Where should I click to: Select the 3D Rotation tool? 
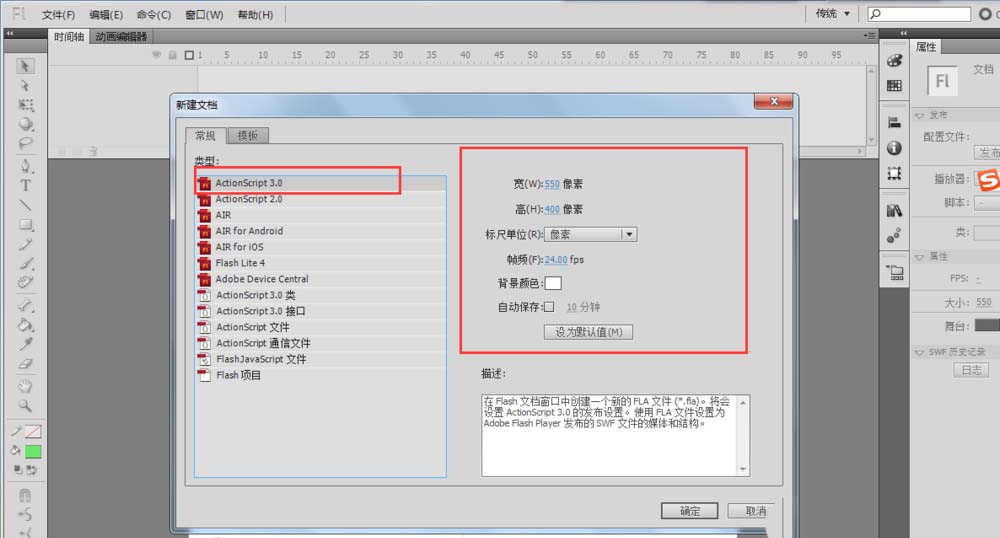point(26,124)
